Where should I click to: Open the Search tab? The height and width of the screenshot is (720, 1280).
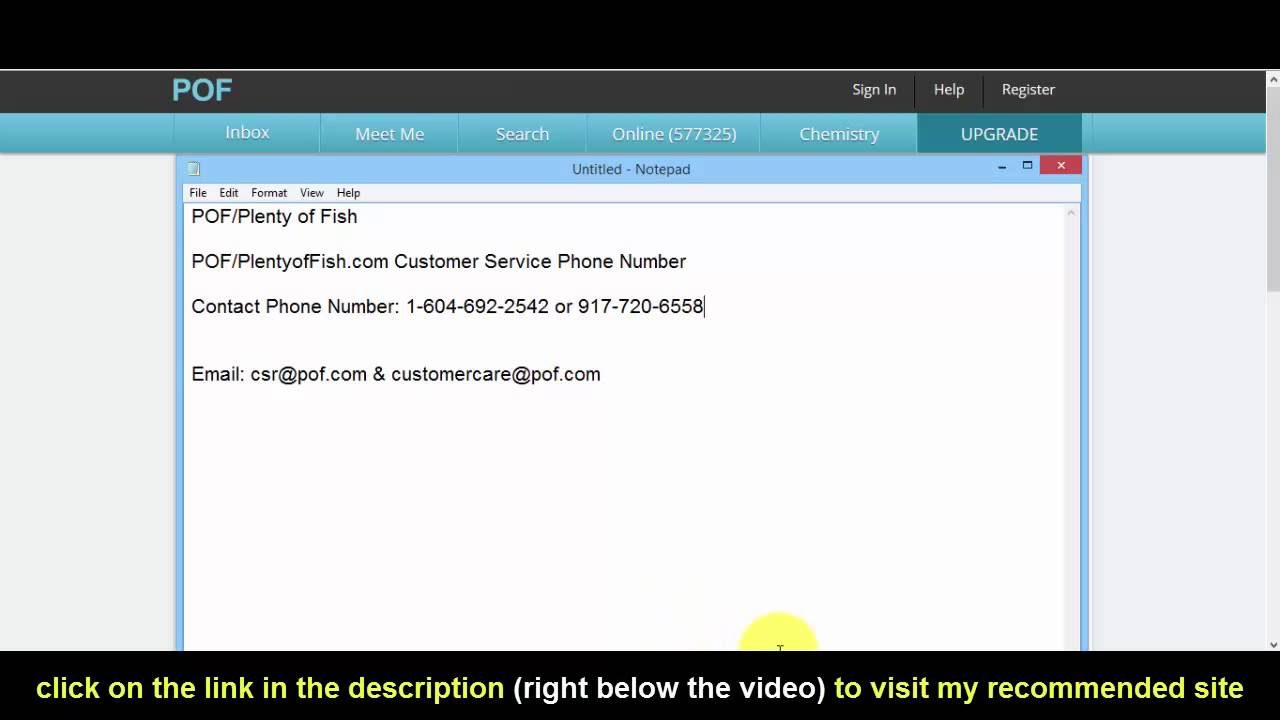click(x=522, y=133)
